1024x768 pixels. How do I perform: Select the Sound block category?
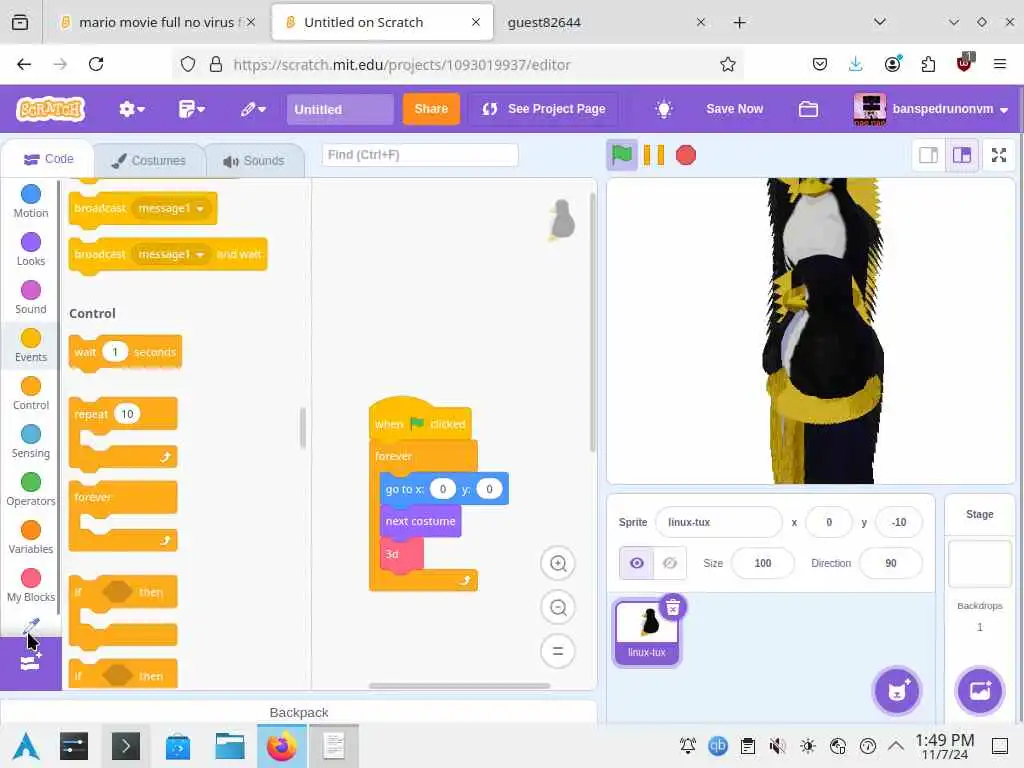tap(31, 297)
